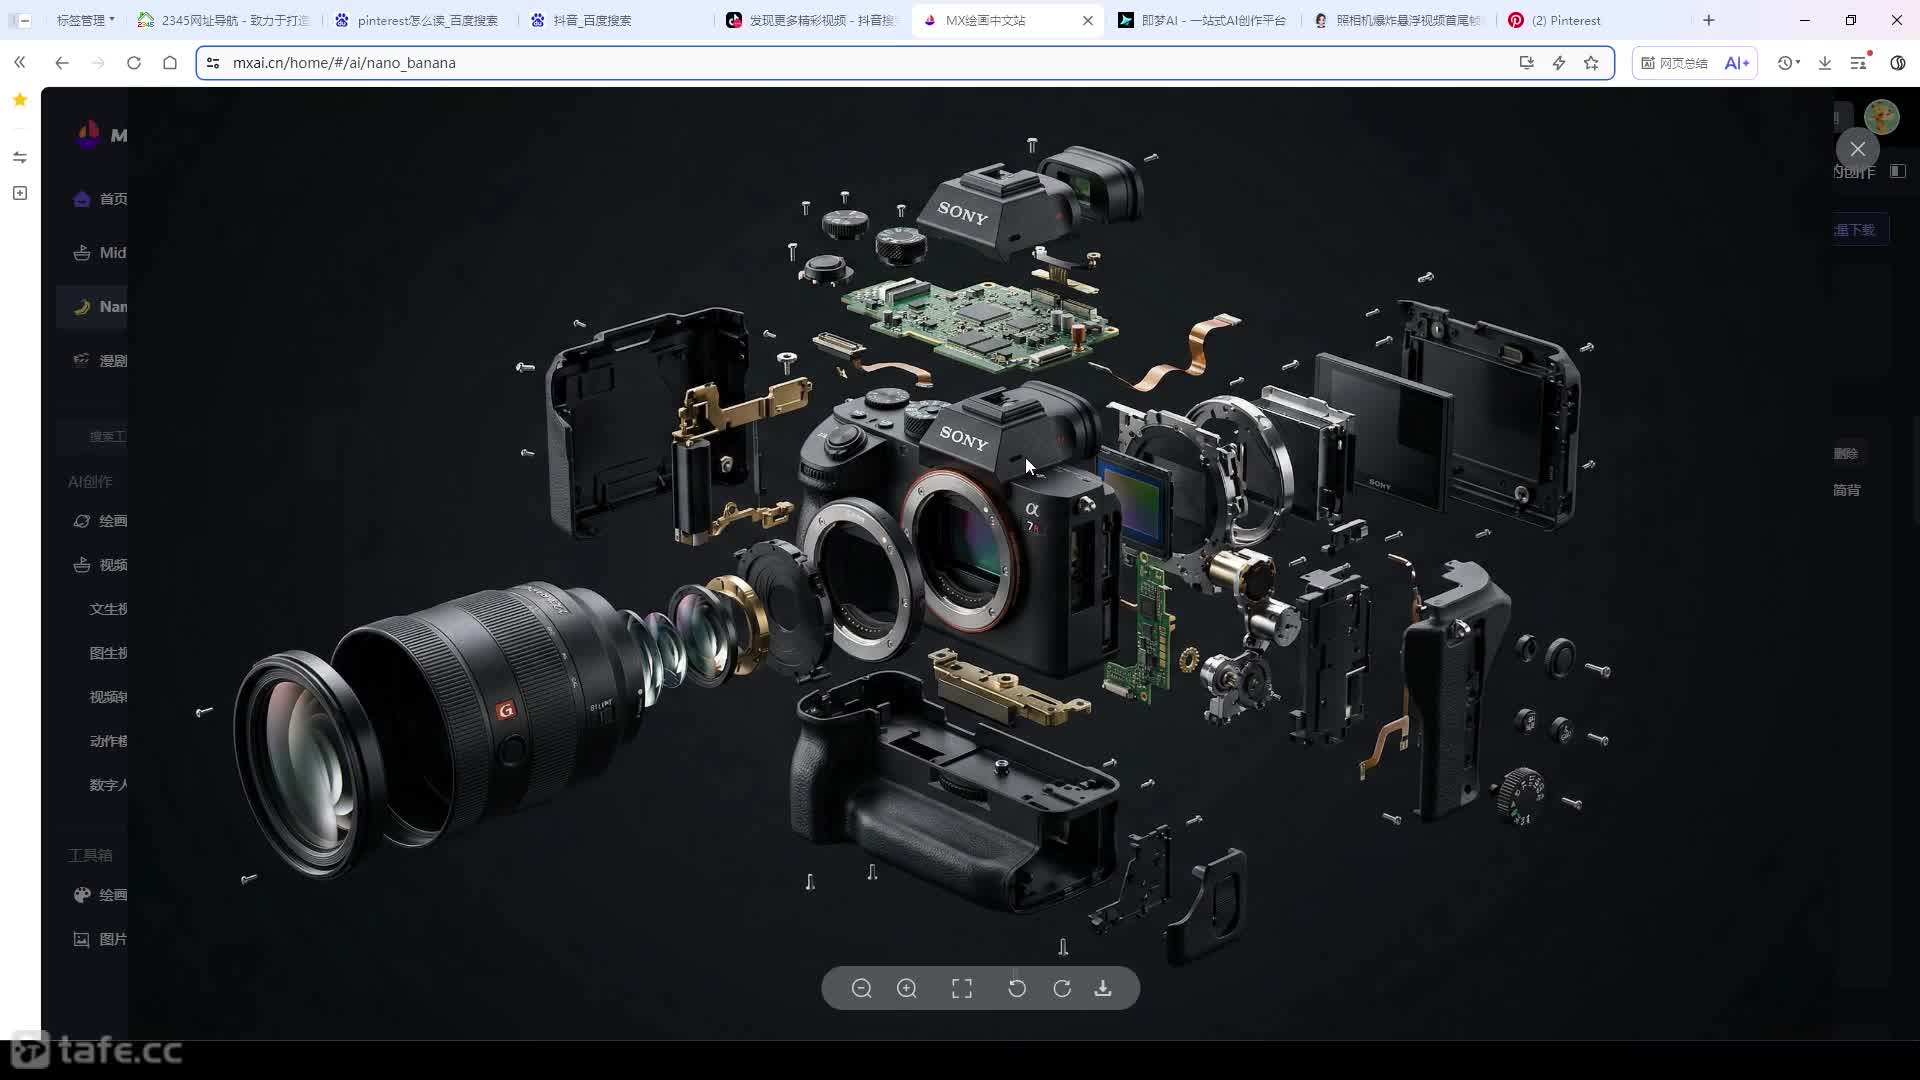Rotate the preview image counter-clockwise

1017,989
